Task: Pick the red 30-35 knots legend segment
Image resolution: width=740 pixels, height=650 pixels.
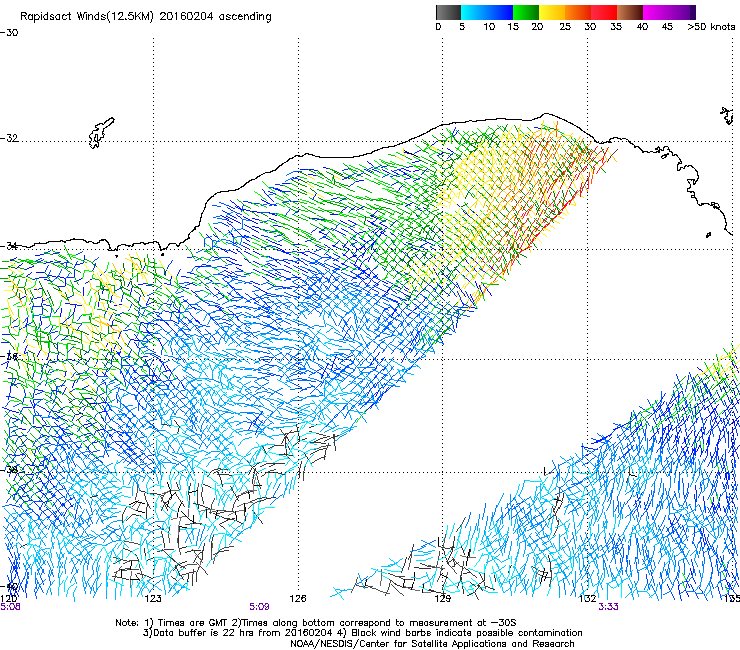Action: (604, 12)
